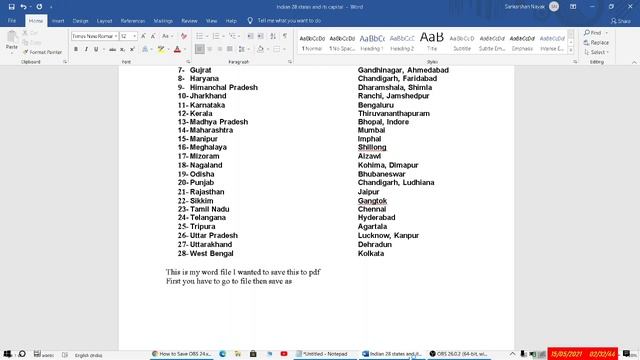
Task: Align paragraph to the right
Action: pyautogui.click(x=220, y=49)
